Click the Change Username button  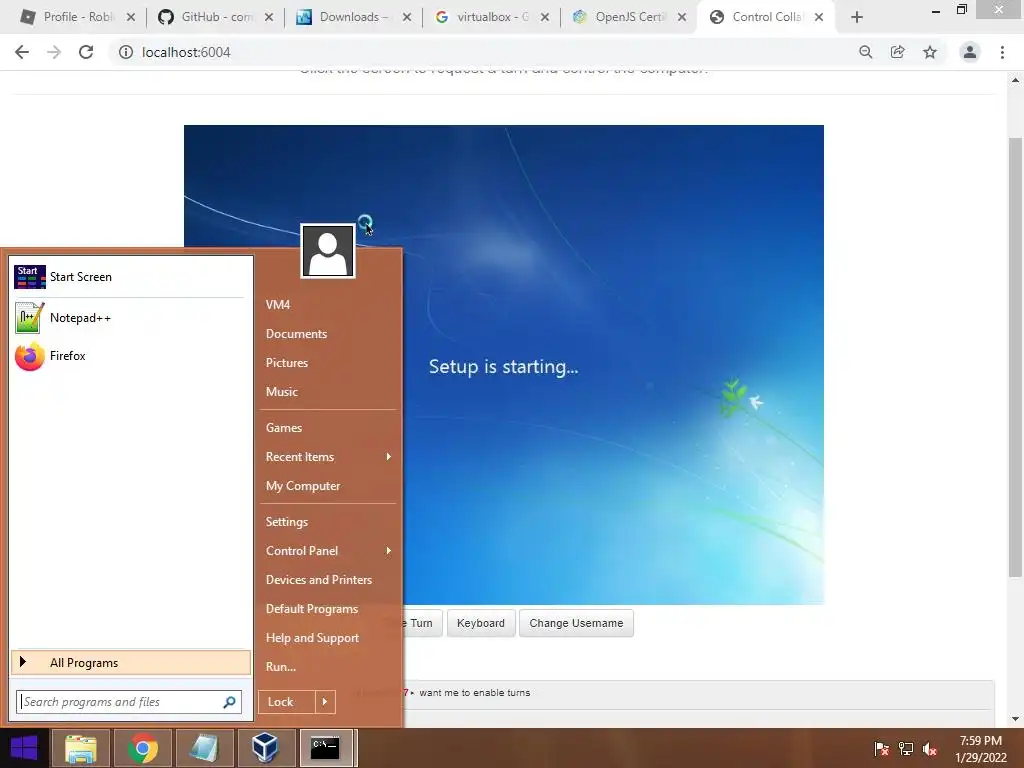click(x=576, y=623)
